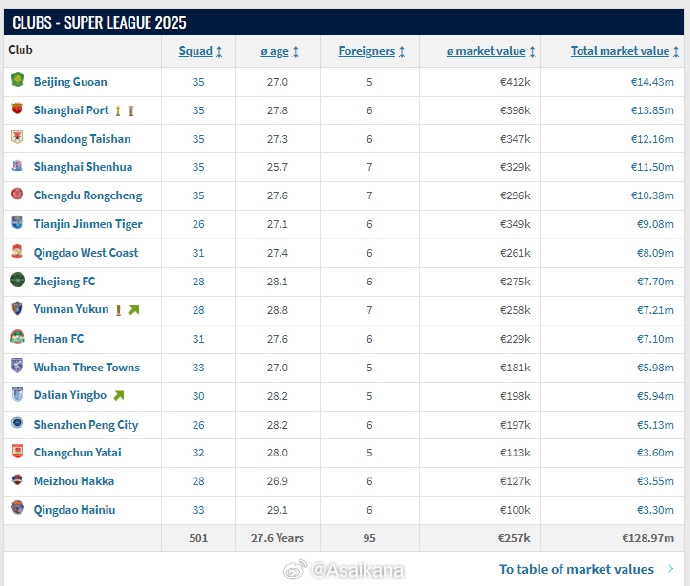Click the Dalian Yingbo promoted green arrow icon
690x586 pixels.
119,396
